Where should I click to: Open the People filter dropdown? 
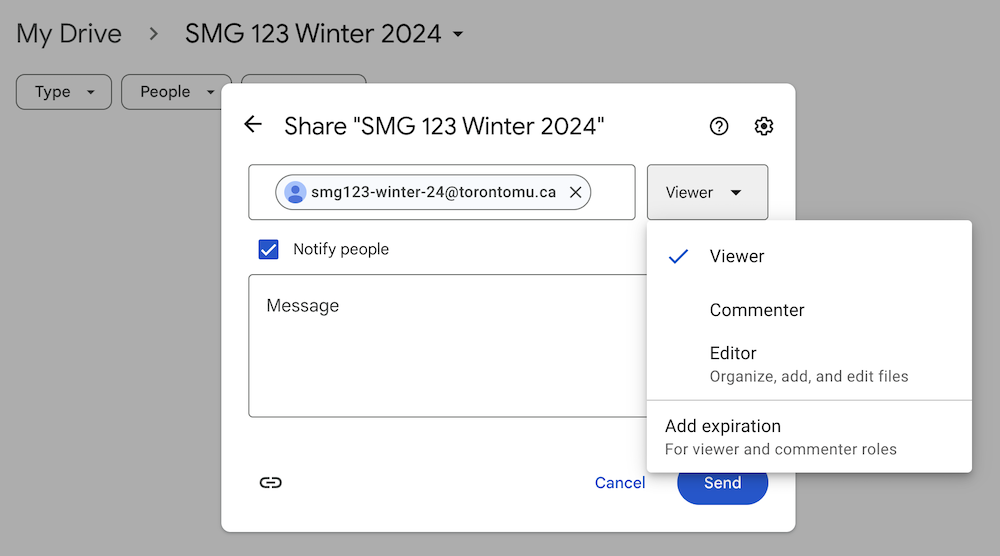point(176,92)
